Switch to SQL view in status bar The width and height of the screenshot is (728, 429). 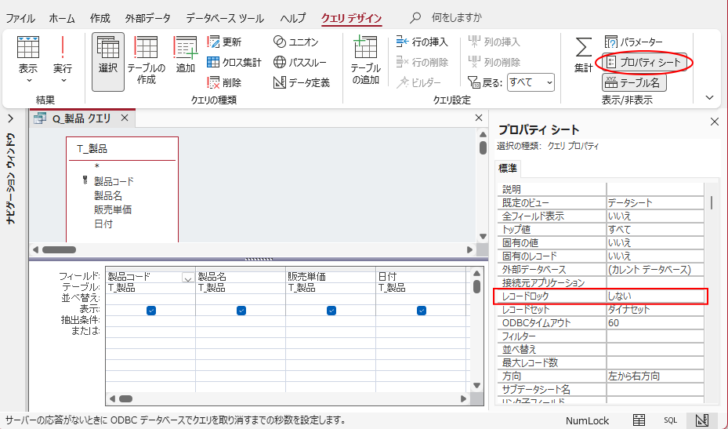pyautogui.click(x=670, y=421)
